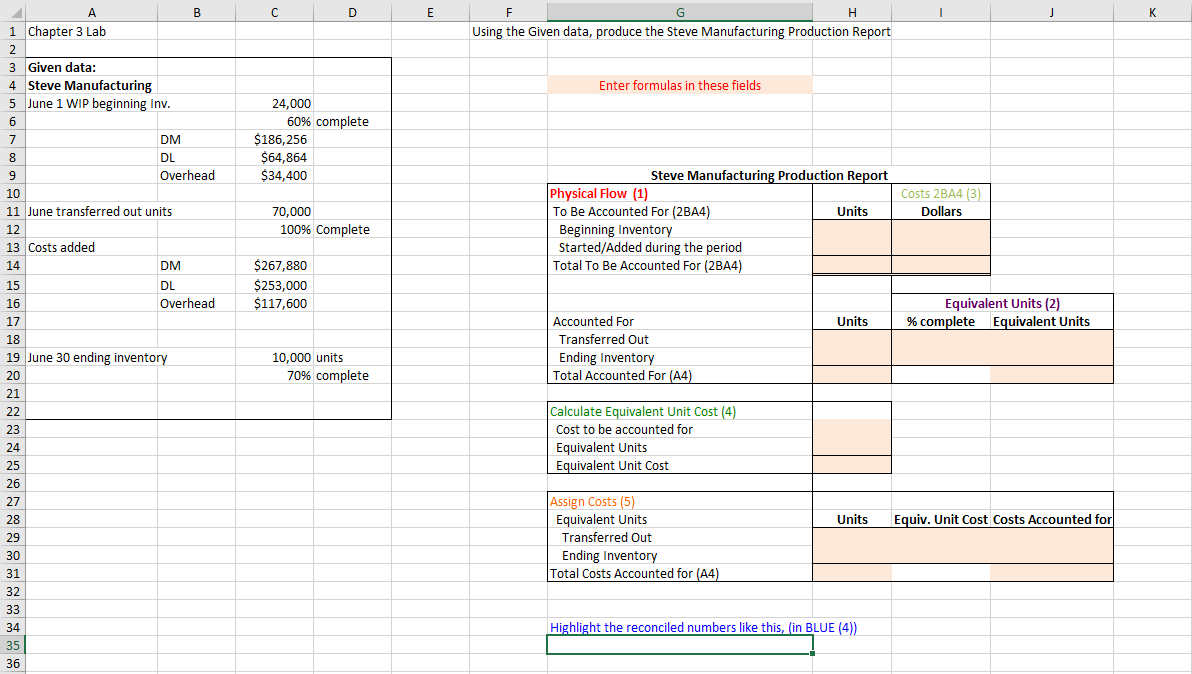This screenshot has width=1192, height=674.
Task: Click the 'Enter formulas in these fields' cell
Action: [679, 85]
